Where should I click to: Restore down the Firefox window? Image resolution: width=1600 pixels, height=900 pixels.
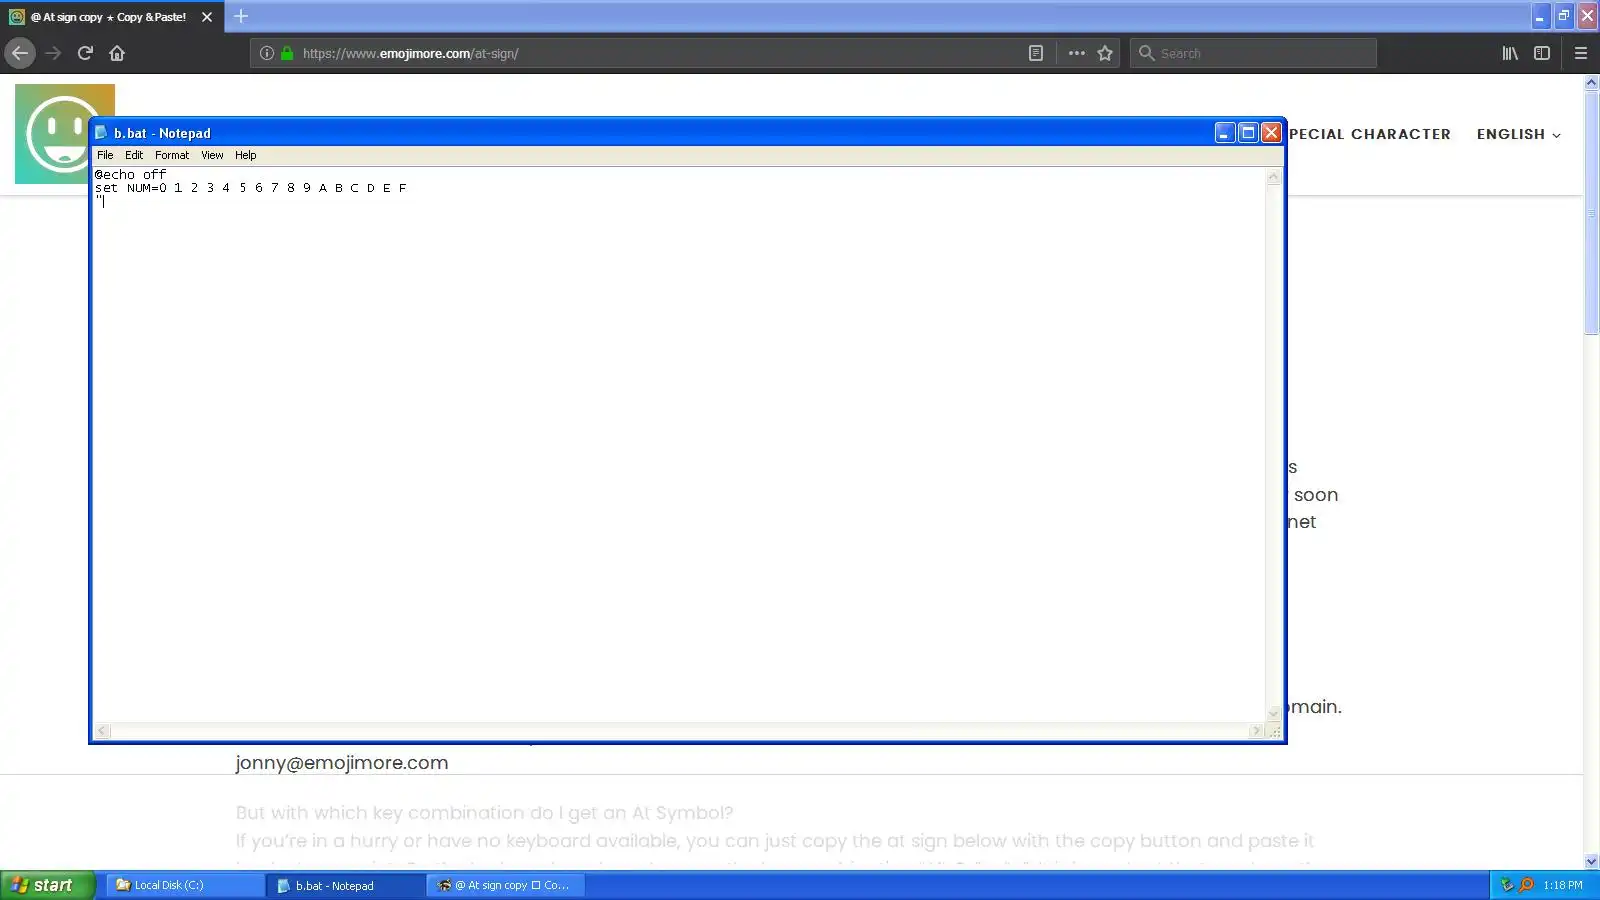pyautogui.click(x=1563, y=16)
